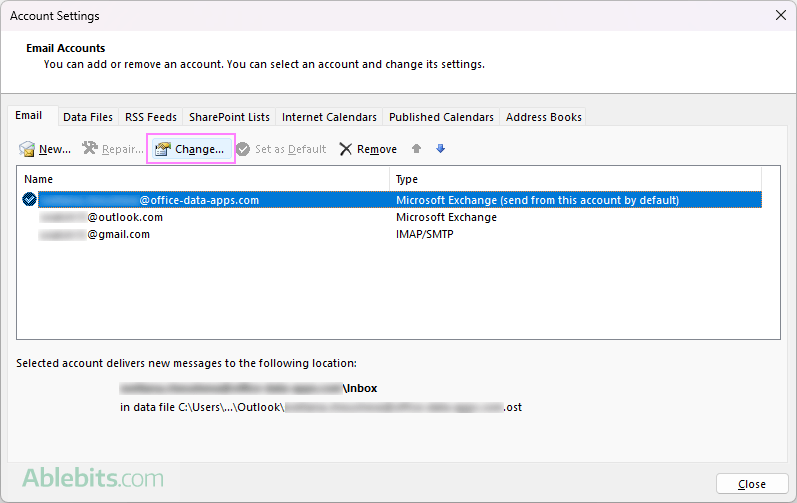Click the Repair... label text
The width and height of the screenshot is (797, 503).
pyautogui.click(x=122, y=149)
